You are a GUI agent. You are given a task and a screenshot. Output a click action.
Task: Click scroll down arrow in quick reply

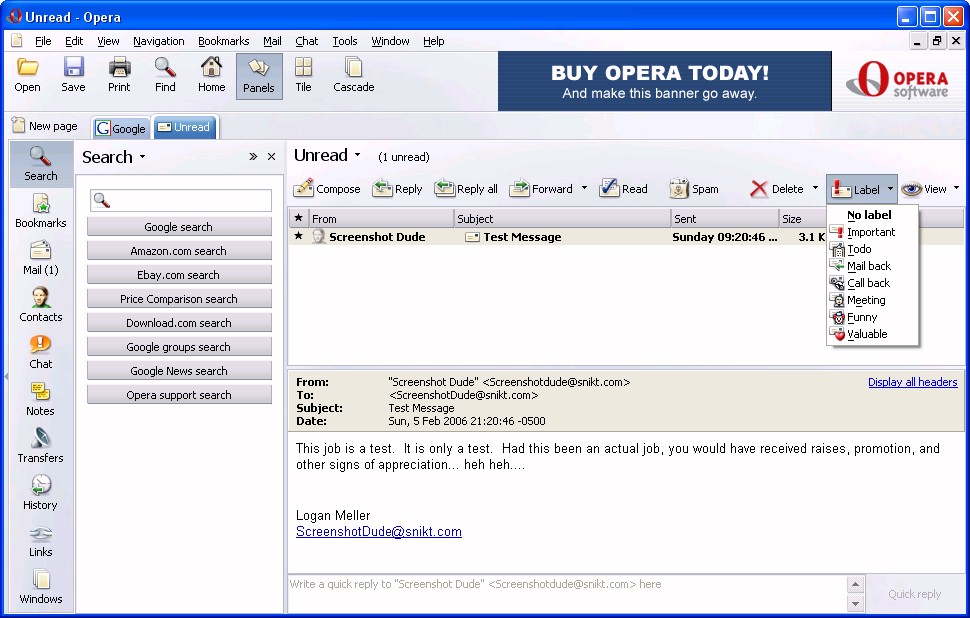[855, 604]
